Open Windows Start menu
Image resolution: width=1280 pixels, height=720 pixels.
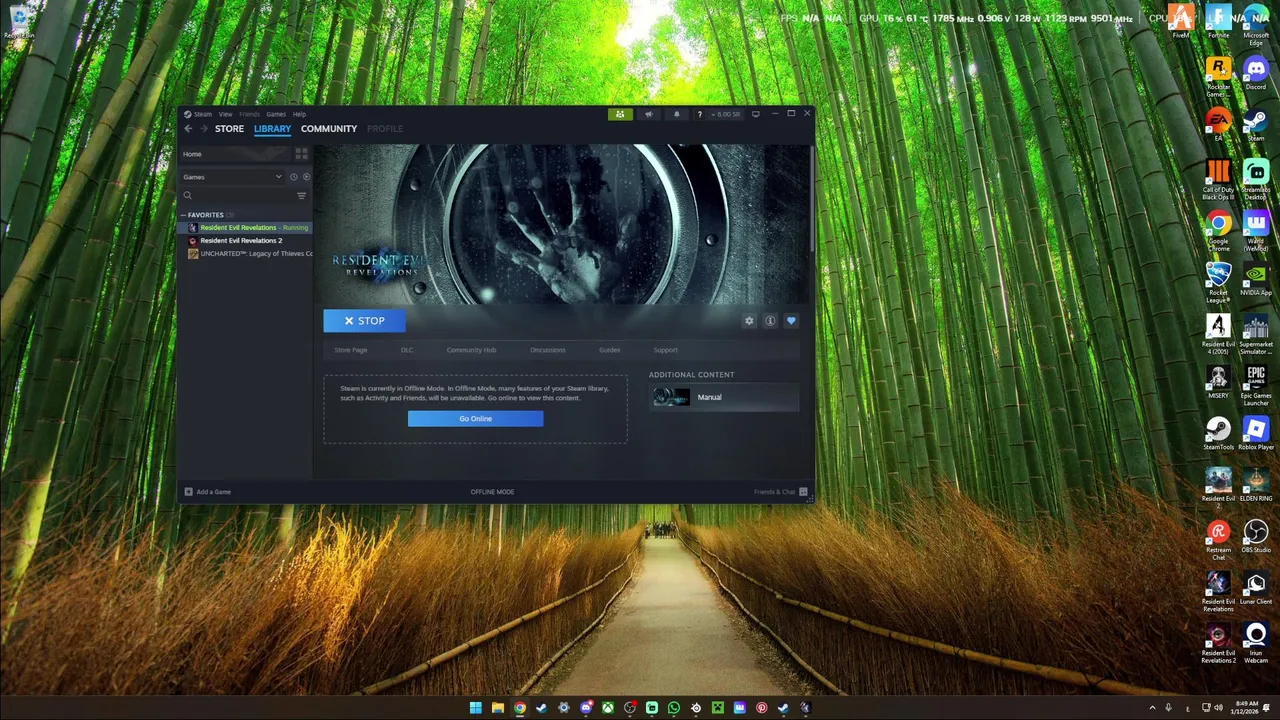coord(476,708)
